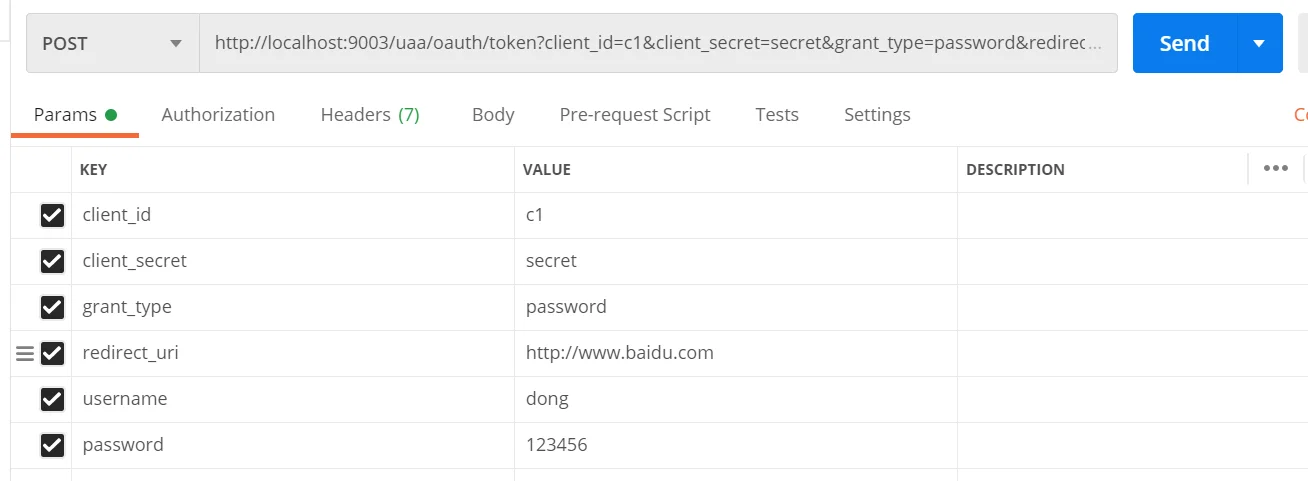The height and width of the screenshot is (481, 1308).
Task: Switch to the Authorization tab
Action: coord(218,115)
